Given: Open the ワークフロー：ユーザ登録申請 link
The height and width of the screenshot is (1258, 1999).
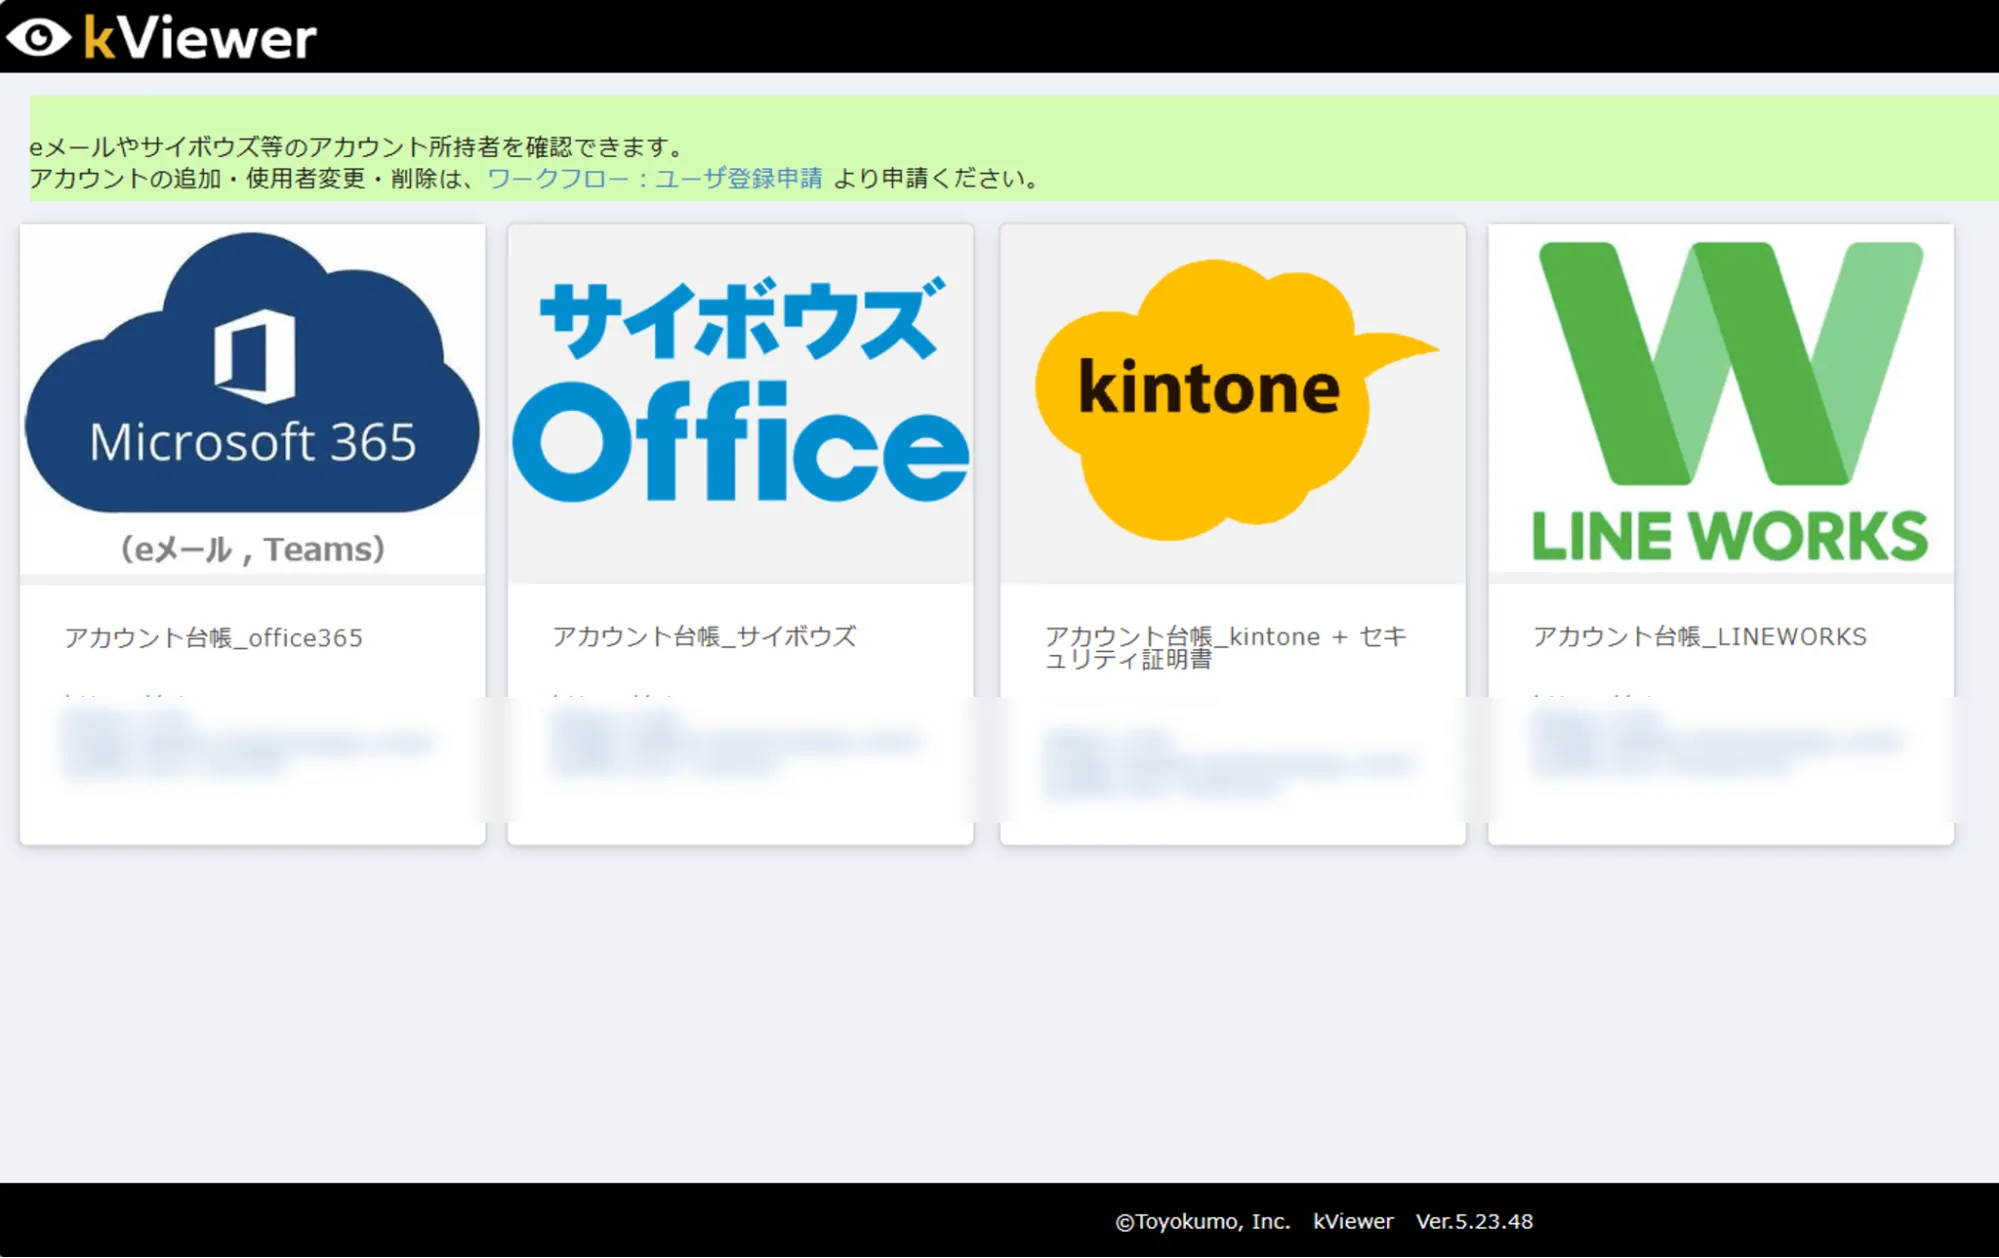Looking at the screenshot, I should tap(654, 179).
